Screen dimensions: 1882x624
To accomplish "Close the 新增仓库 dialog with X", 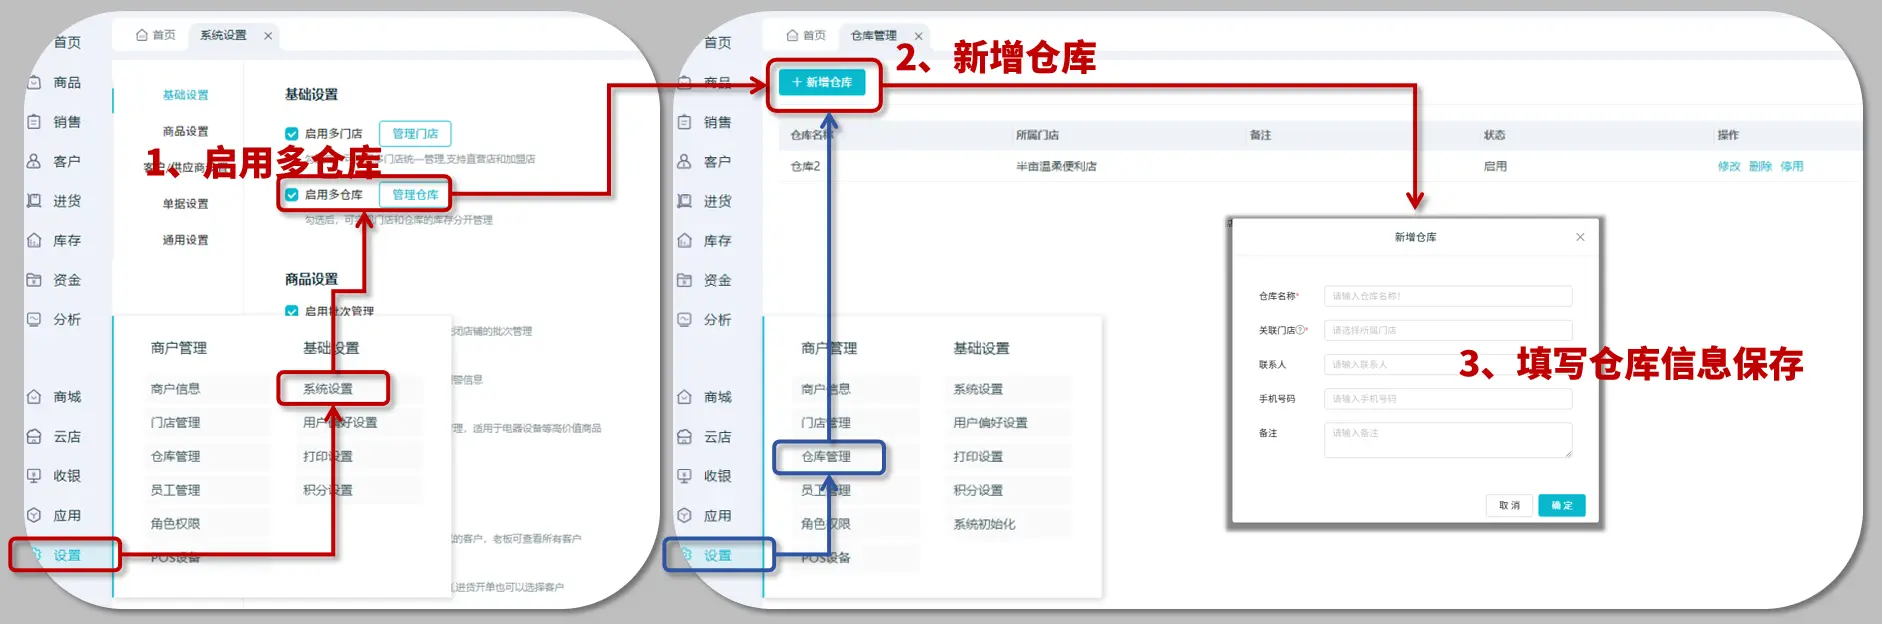I will pos(1580,237).
